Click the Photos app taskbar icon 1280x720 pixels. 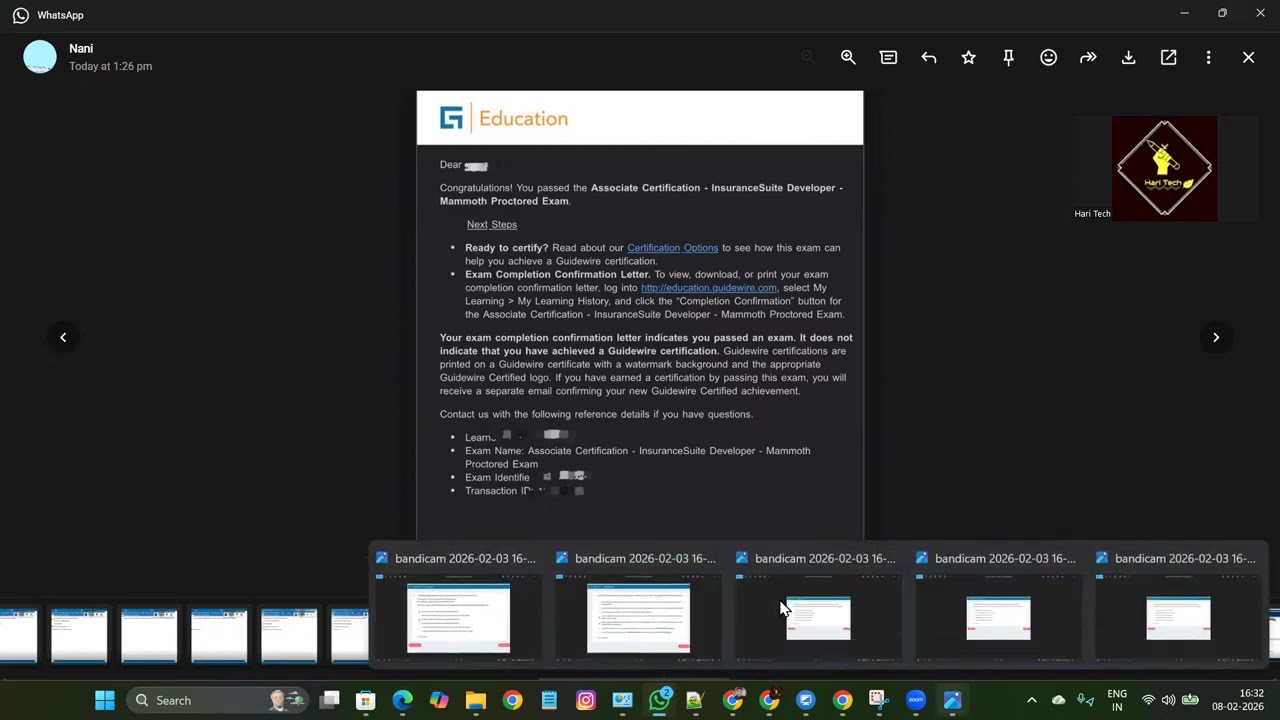[952, 700]
